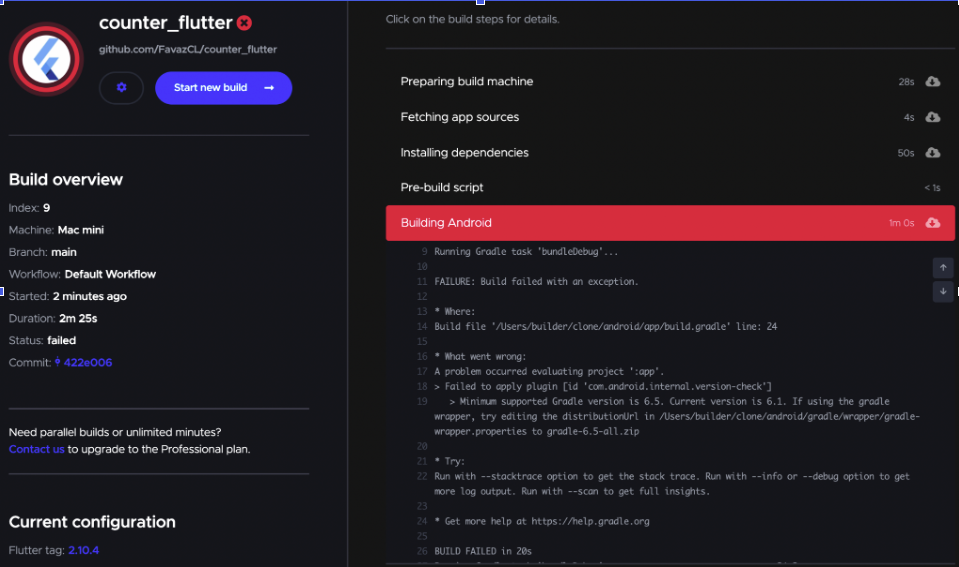Screen dimensions: 959x567
Task: Click 'Index: 9' text
Action: 29,208
